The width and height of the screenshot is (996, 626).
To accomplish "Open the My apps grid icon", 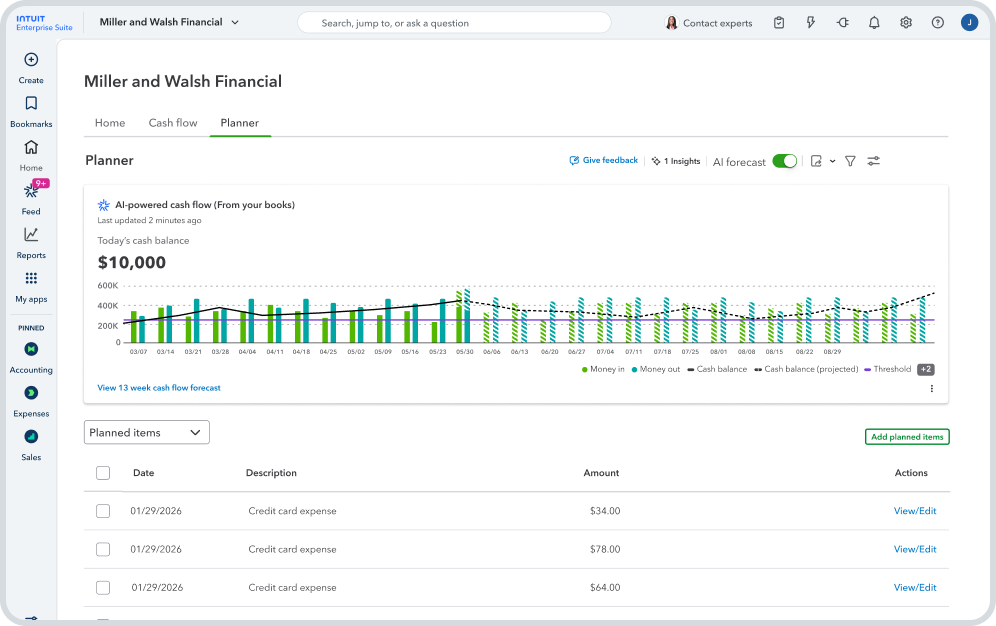I will pyautogui.click(x=31, y=279).
